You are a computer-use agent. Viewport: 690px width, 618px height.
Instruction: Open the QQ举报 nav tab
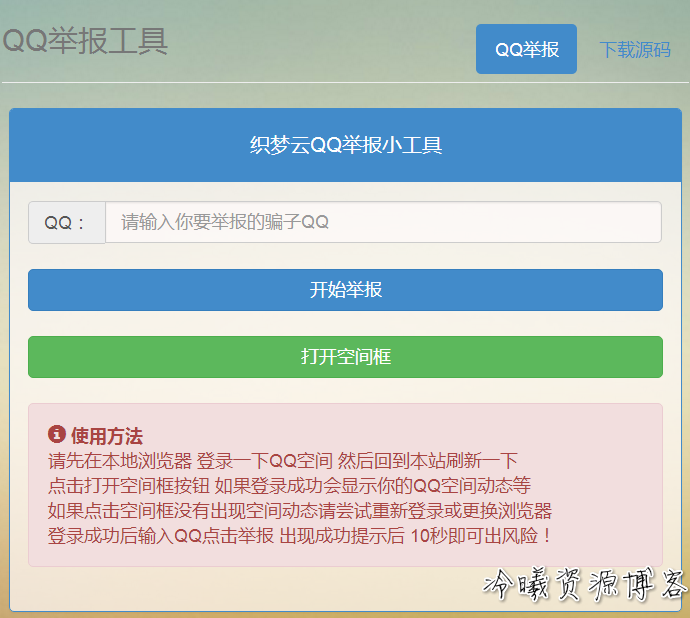point(526,49)
